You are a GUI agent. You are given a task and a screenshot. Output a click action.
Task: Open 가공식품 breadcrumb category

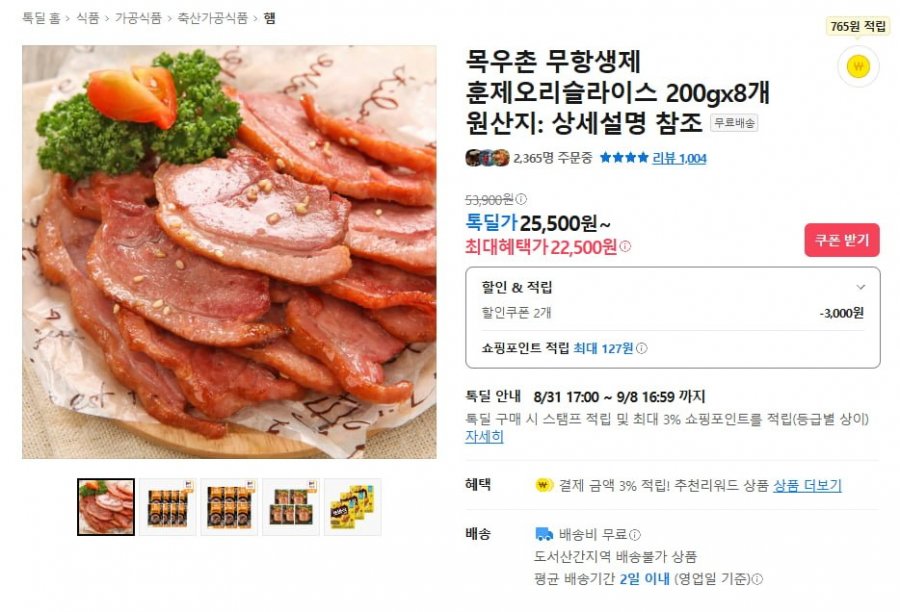(x=138, y=18)
